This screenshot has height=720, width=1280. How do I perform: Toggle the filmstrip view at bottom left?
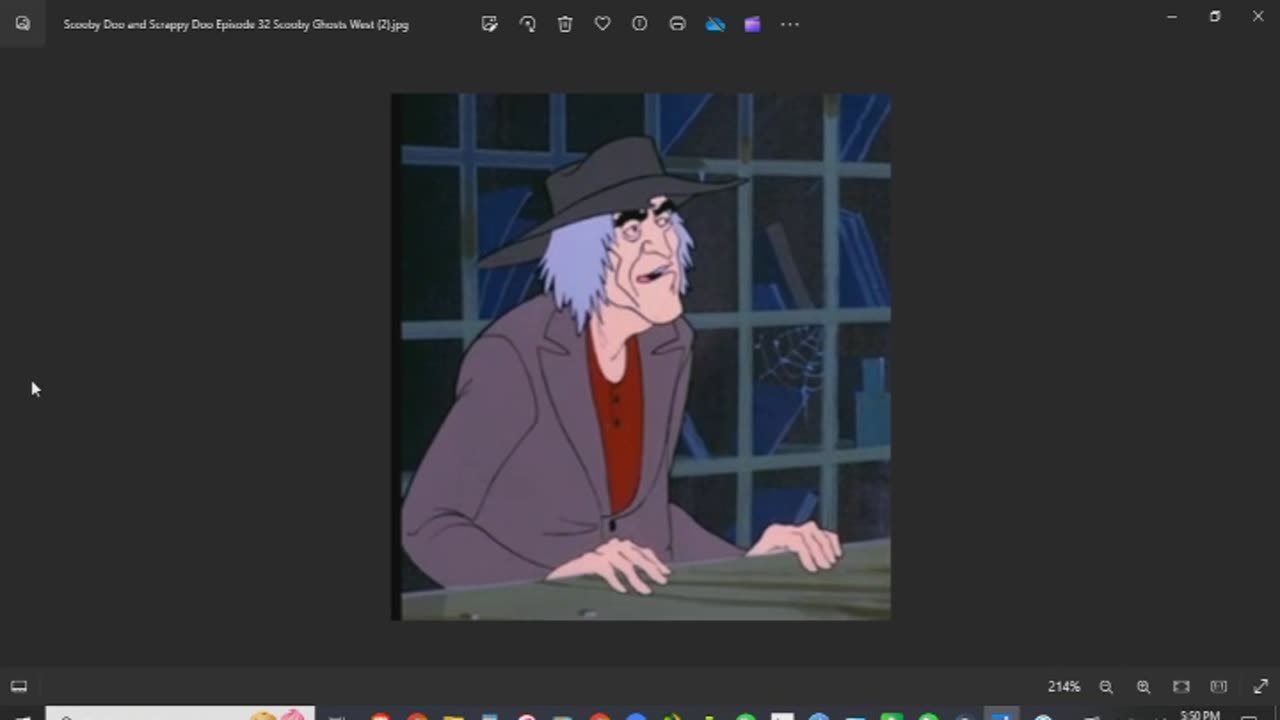pos(19,686)
